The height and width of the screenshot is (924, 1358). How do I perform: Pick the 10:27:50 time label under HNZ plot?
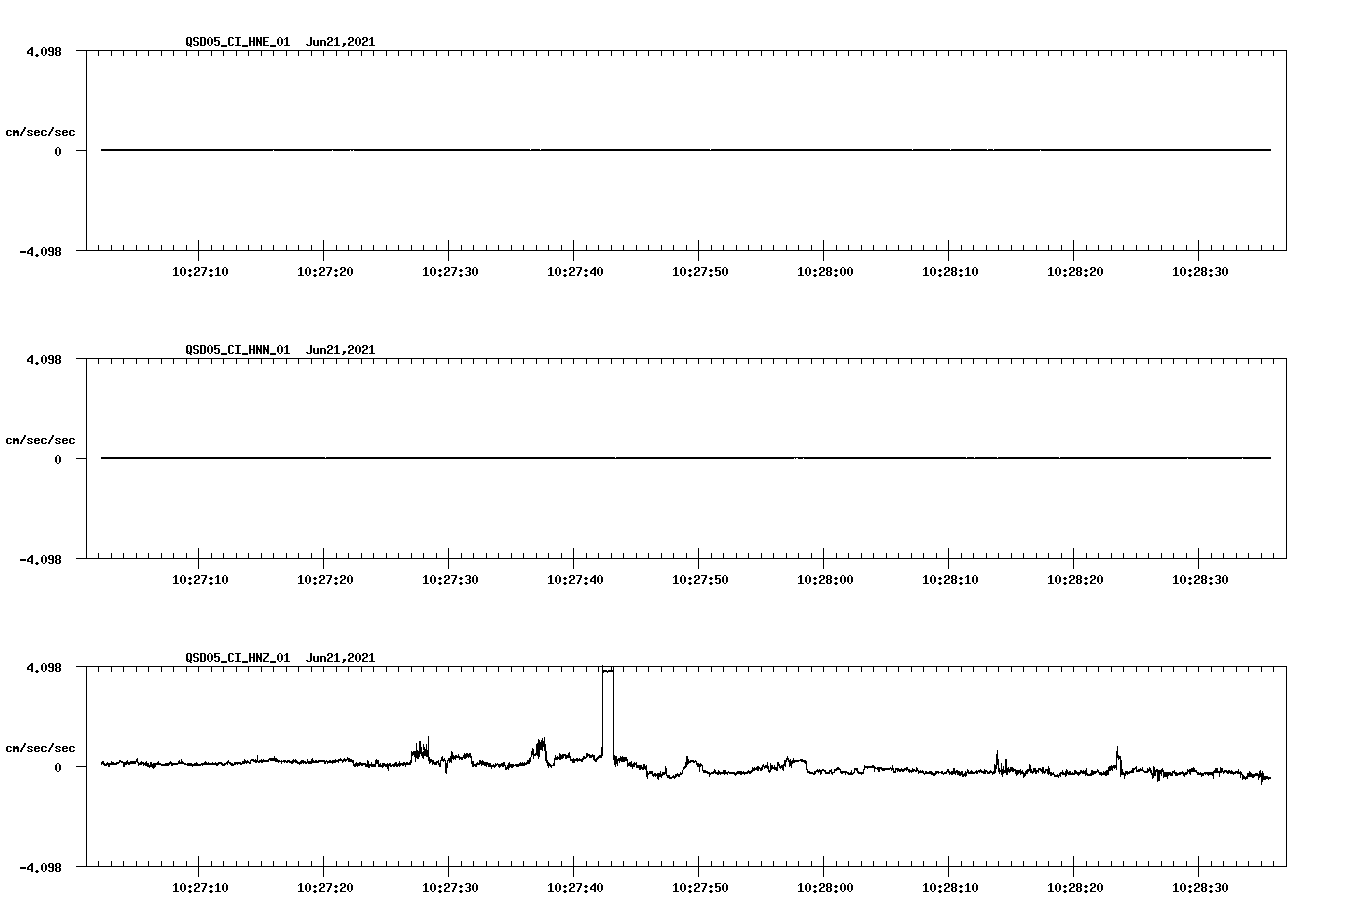point(700,888)
